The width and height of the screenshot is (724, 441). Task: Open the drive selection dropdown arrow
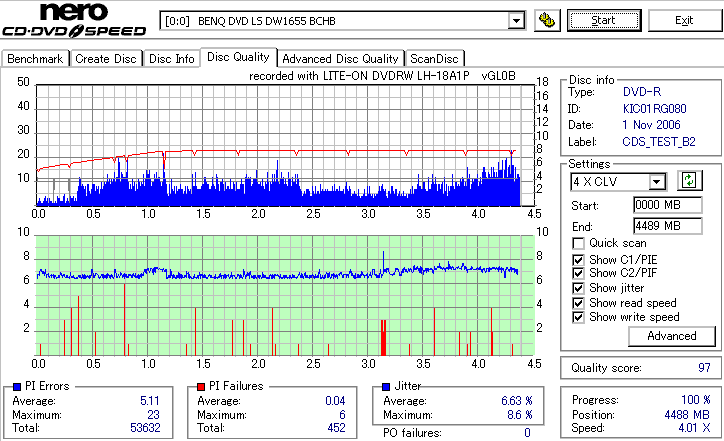pos(516,21)
